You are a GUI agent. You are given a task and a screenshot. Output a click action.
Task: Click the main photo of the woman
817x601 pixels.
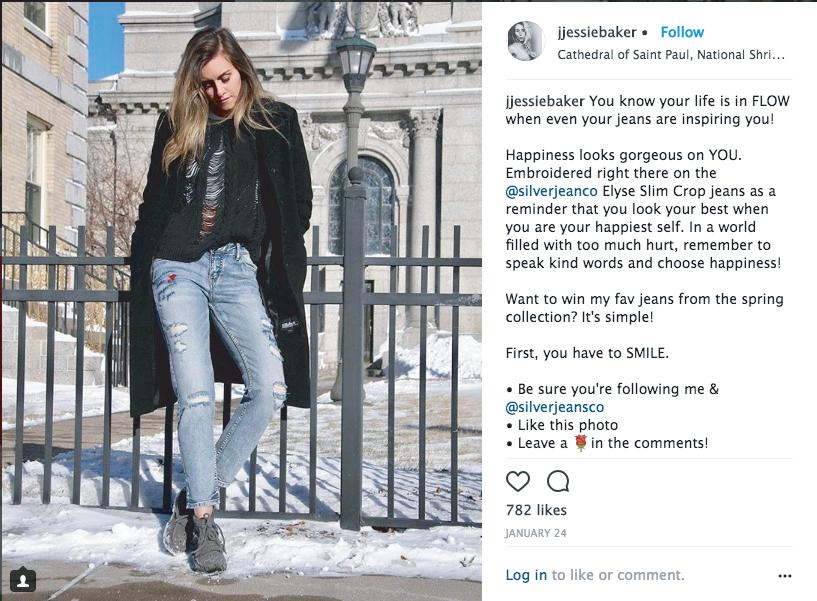point(241,301)
